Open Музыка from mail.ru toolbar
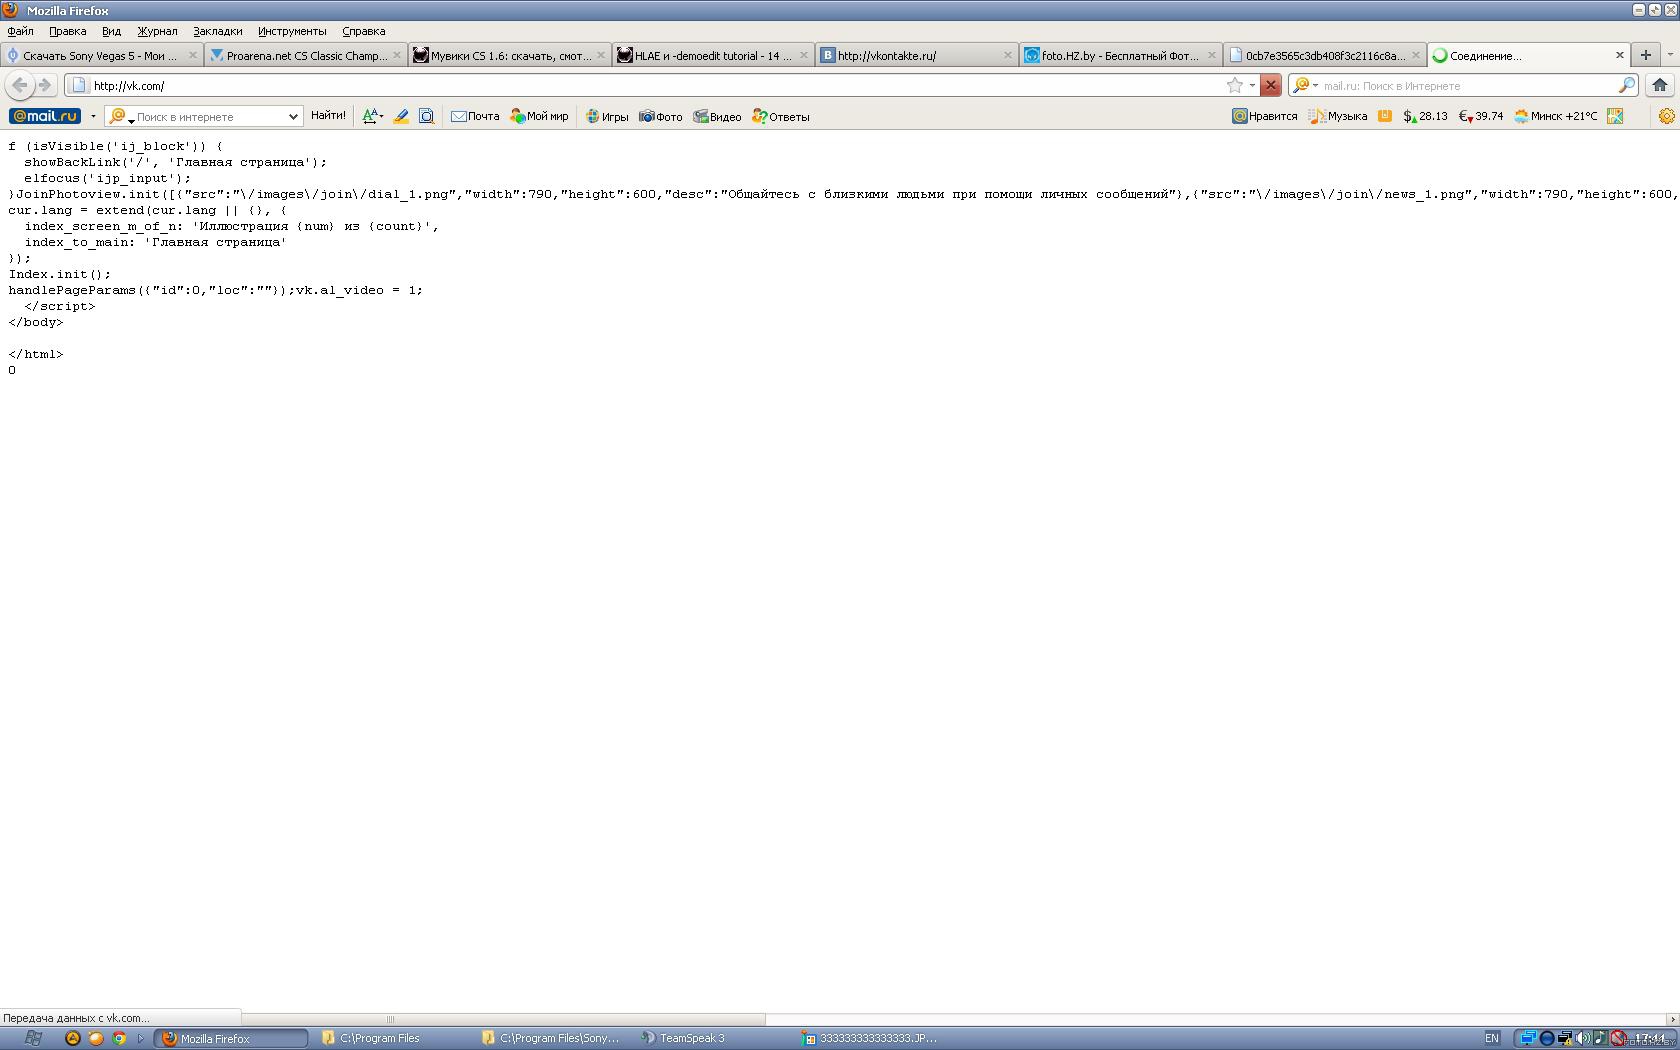The image size is (1680, 1050). point(1338,116)
